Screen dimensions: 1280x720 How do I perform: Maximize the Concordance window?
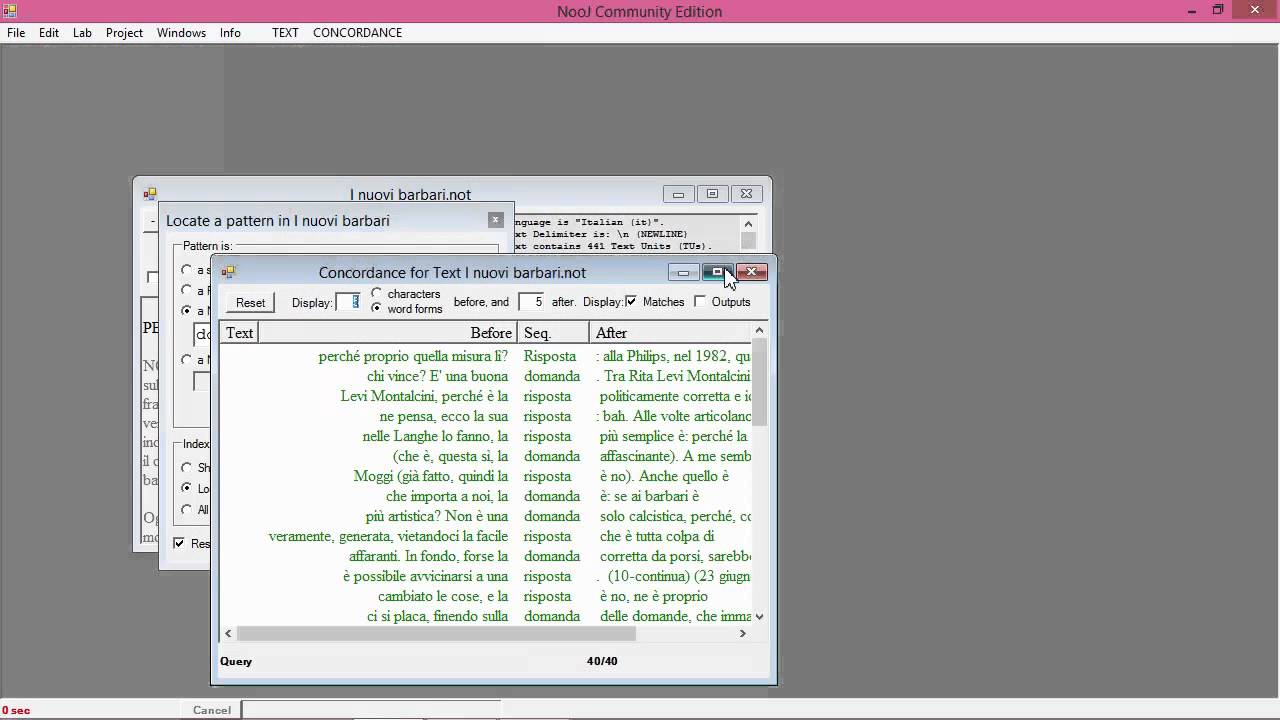click(717, 272)
